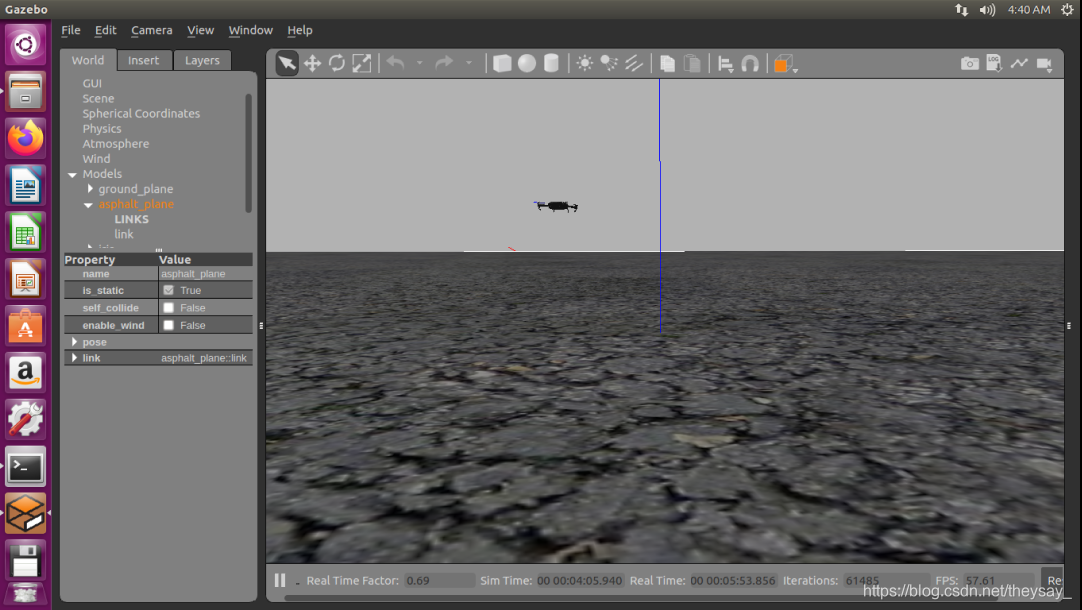Toggle the is_static checkbox
The image size is (1082, 610).
point(168,290)
